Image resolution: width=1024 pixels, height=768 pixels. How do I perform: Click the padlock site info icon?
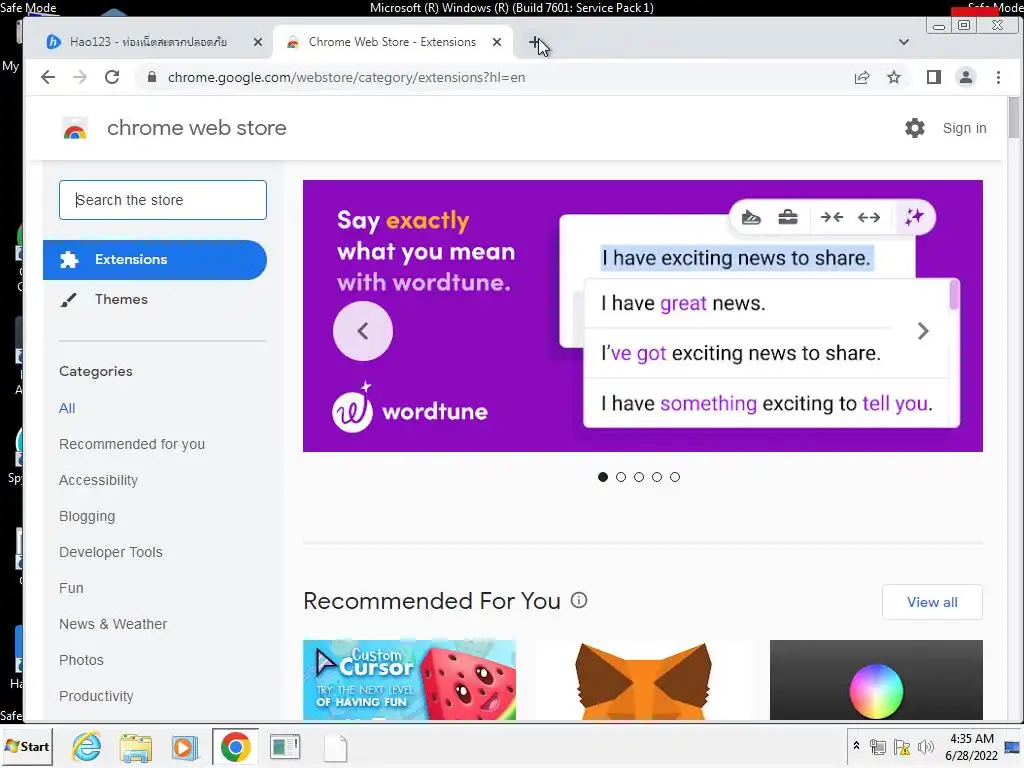point(152,77)
